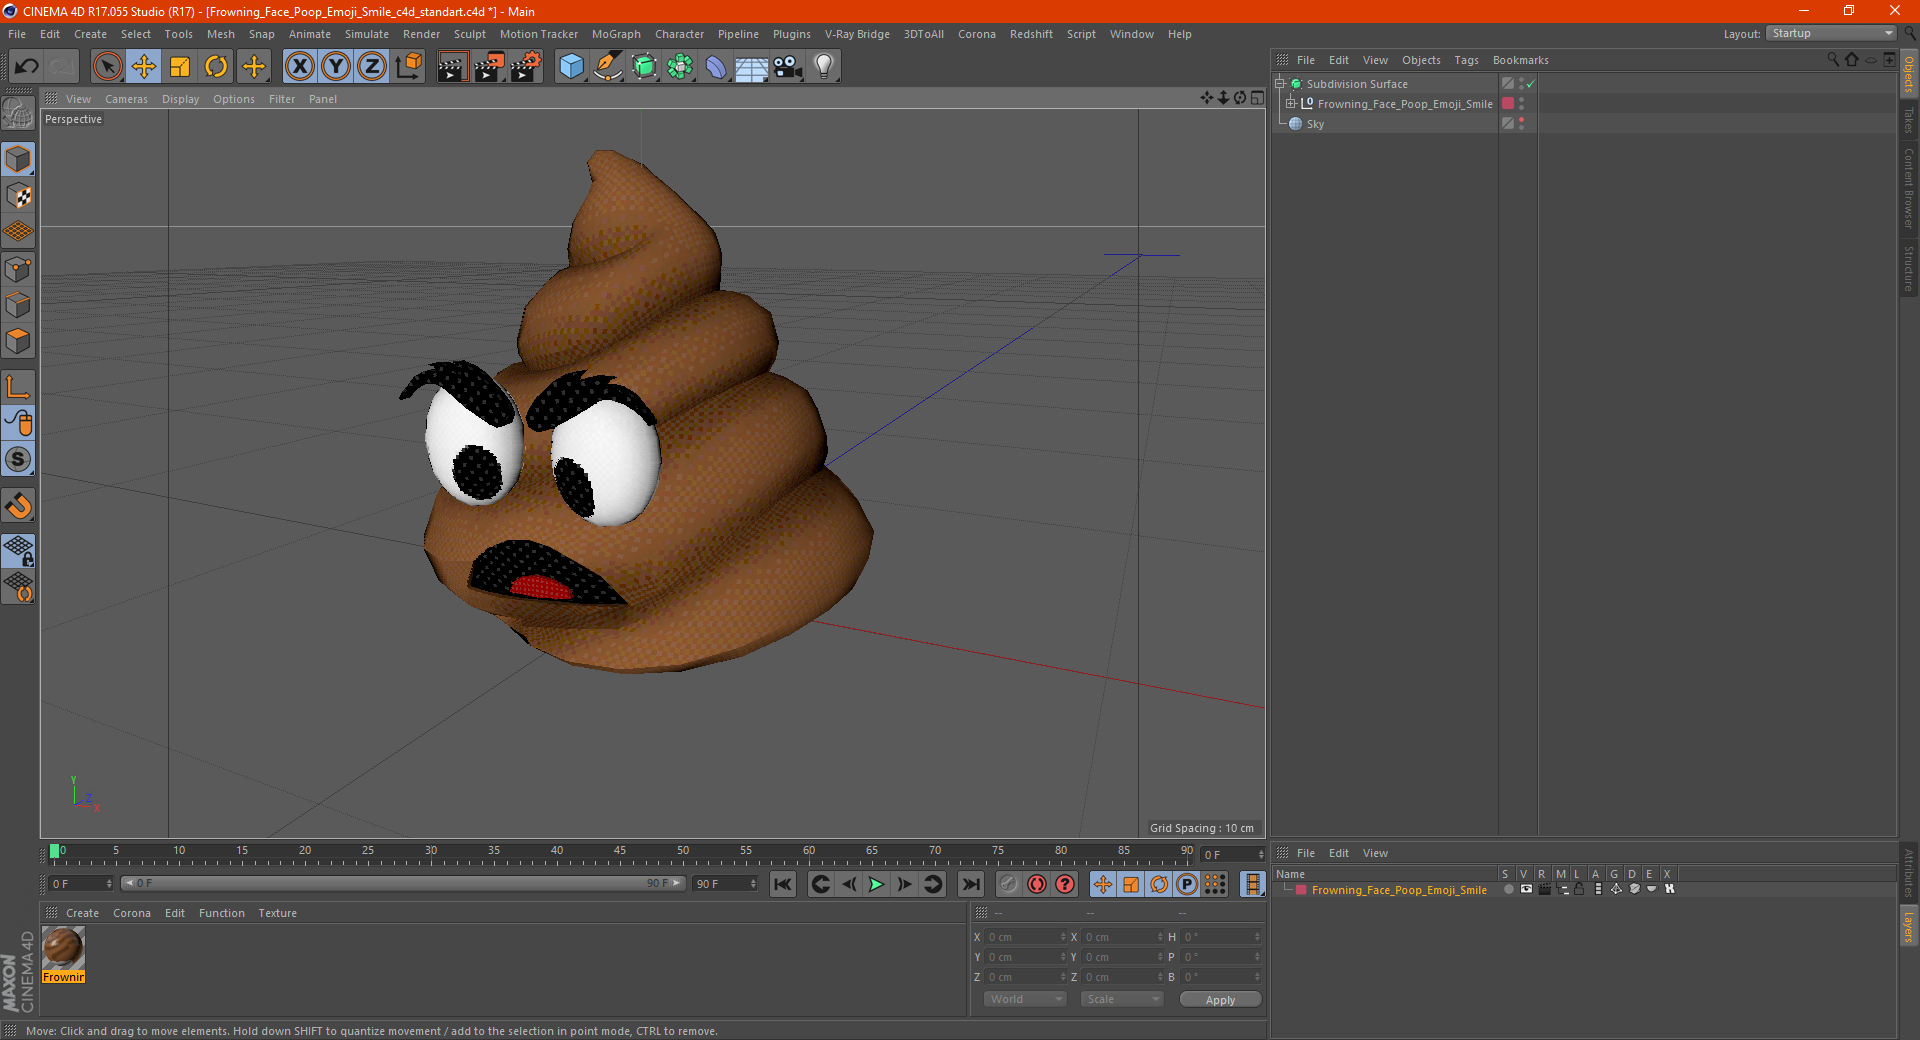This screenshot has height=1040, width=1920.
Task: Toggle visibility dots for Frowning_Face_Poop_Emoji_Smile object
Action: click(1522, 104)
